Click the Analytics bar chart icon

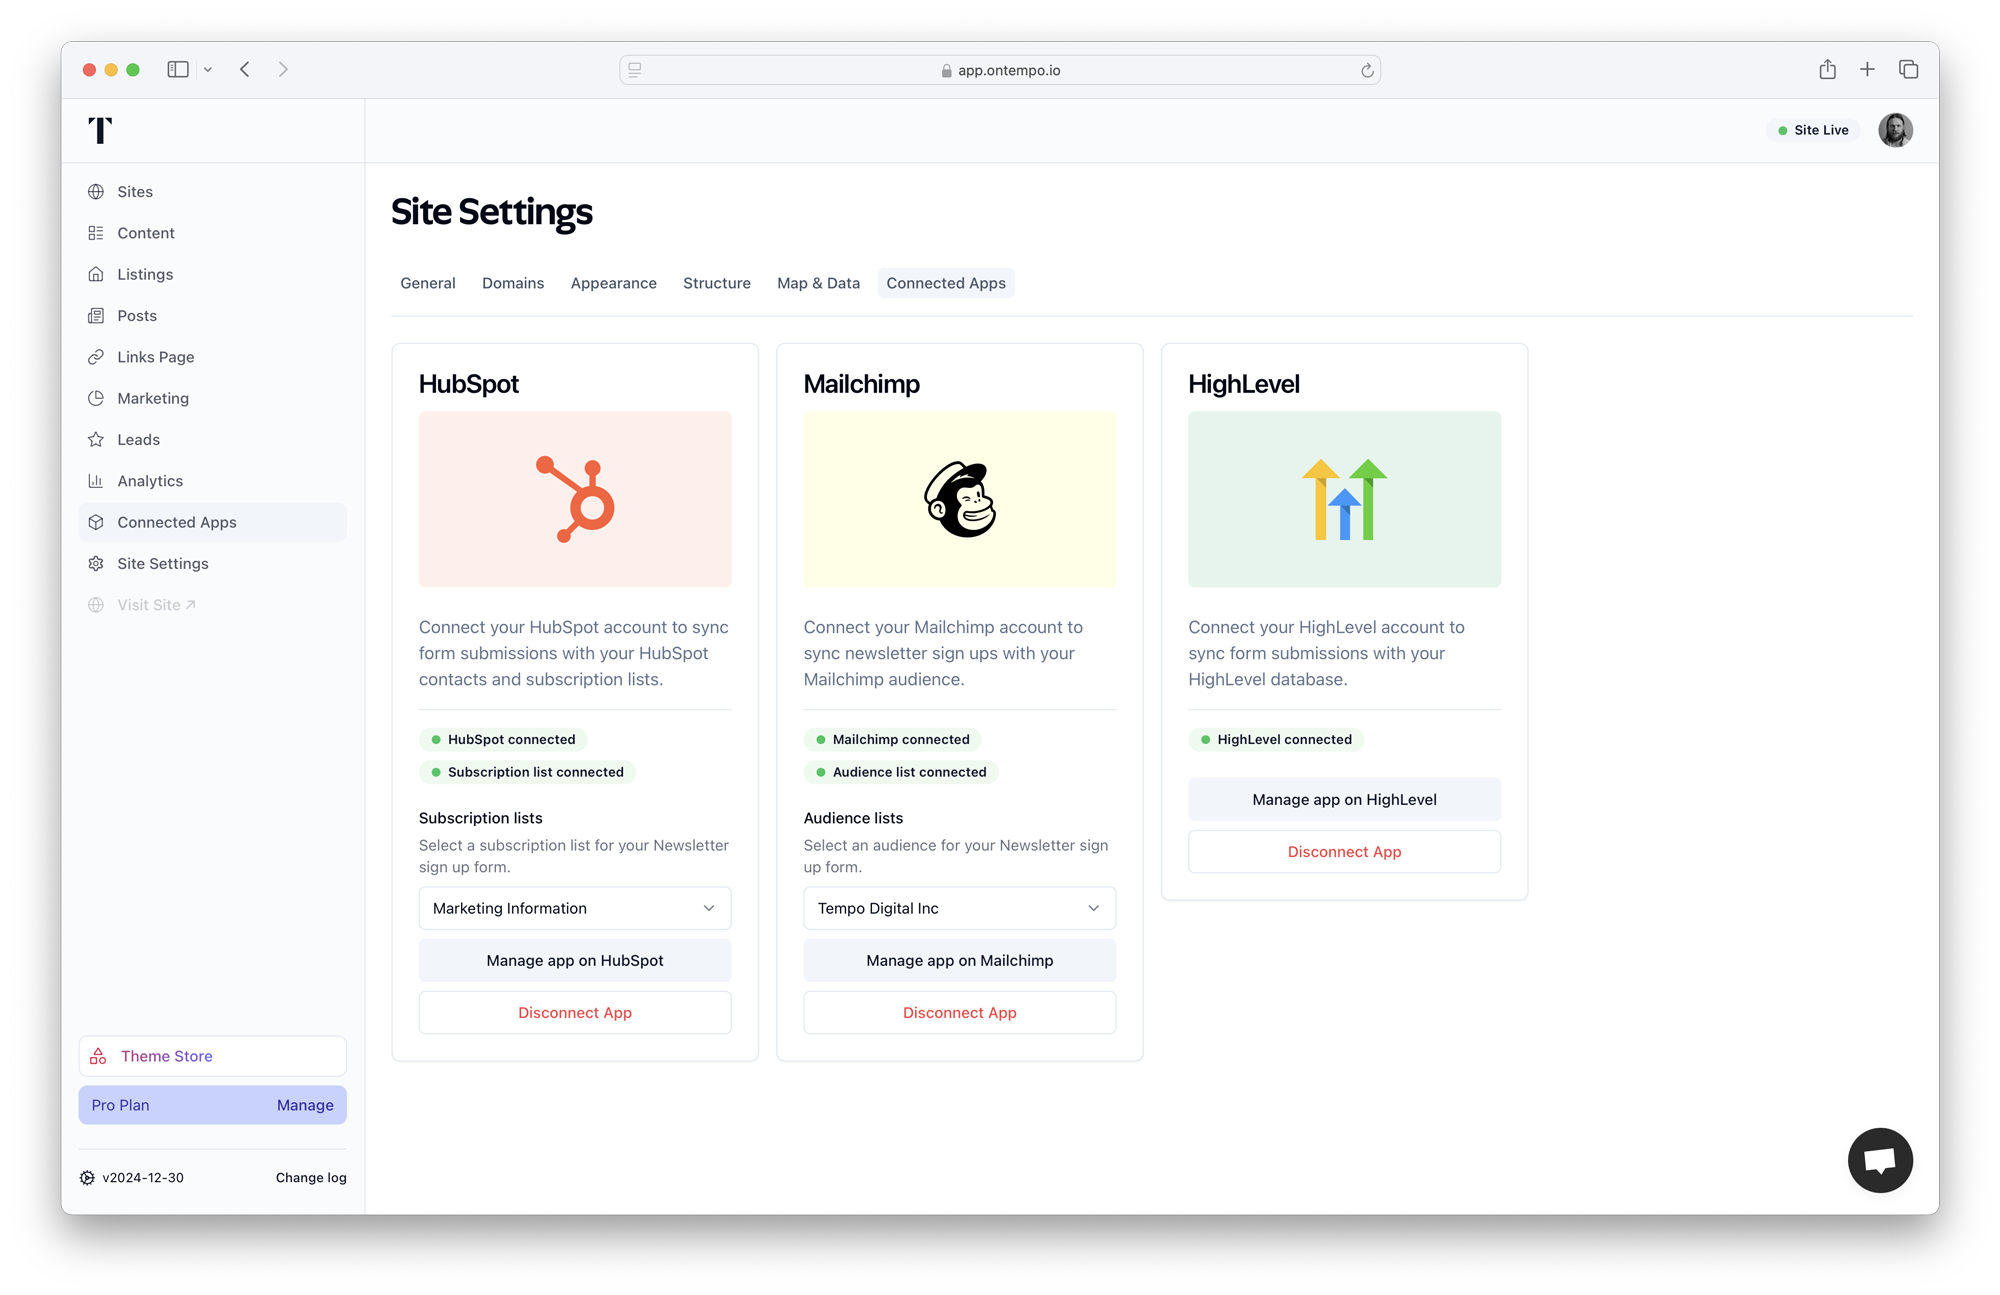(x=96, y=481)
